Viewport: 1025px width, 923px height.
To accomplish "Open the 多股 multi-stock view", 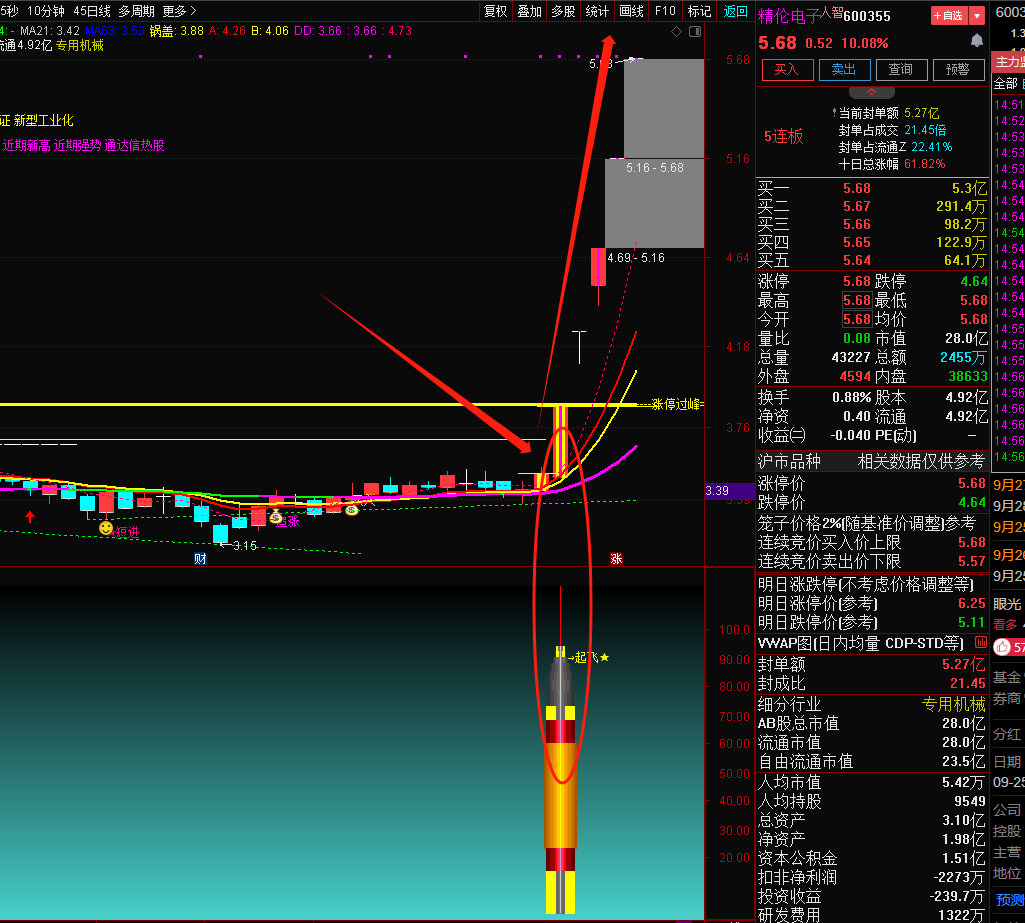I will 563,11.
